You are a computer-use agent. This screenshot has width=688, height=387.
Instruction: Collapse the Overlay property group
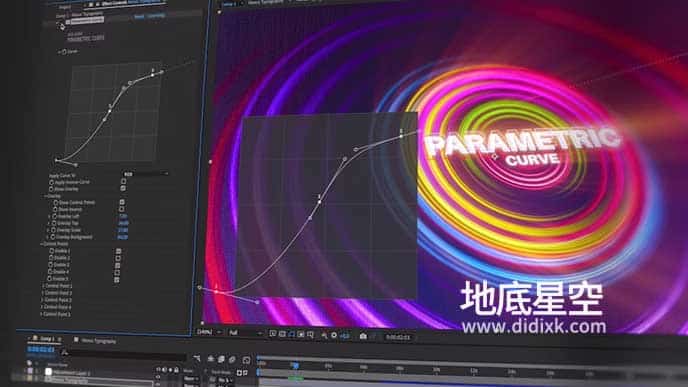pos(45,196)
